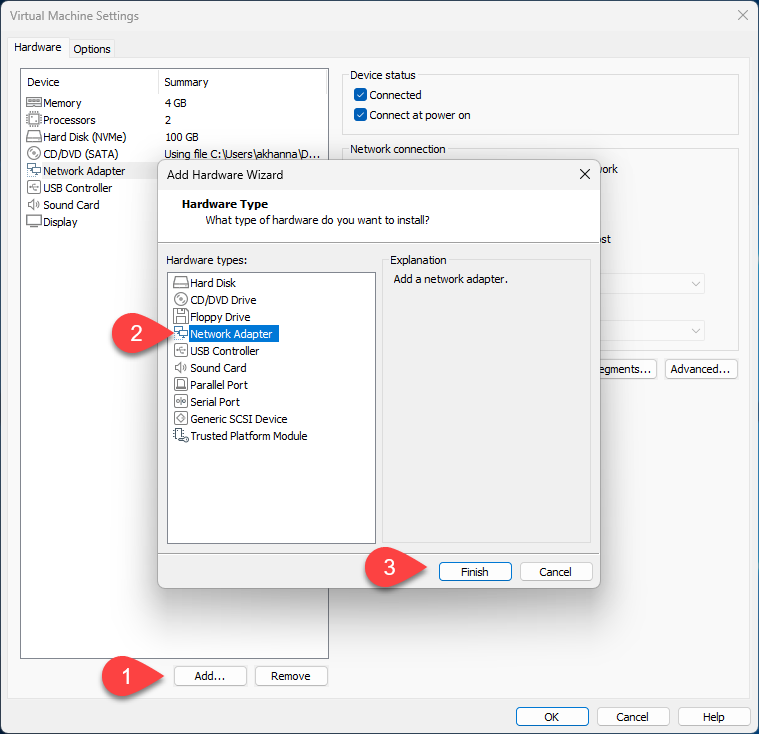
Task: Click Finish in Add Hardware Wizard
Action: [x=475, y=571]
